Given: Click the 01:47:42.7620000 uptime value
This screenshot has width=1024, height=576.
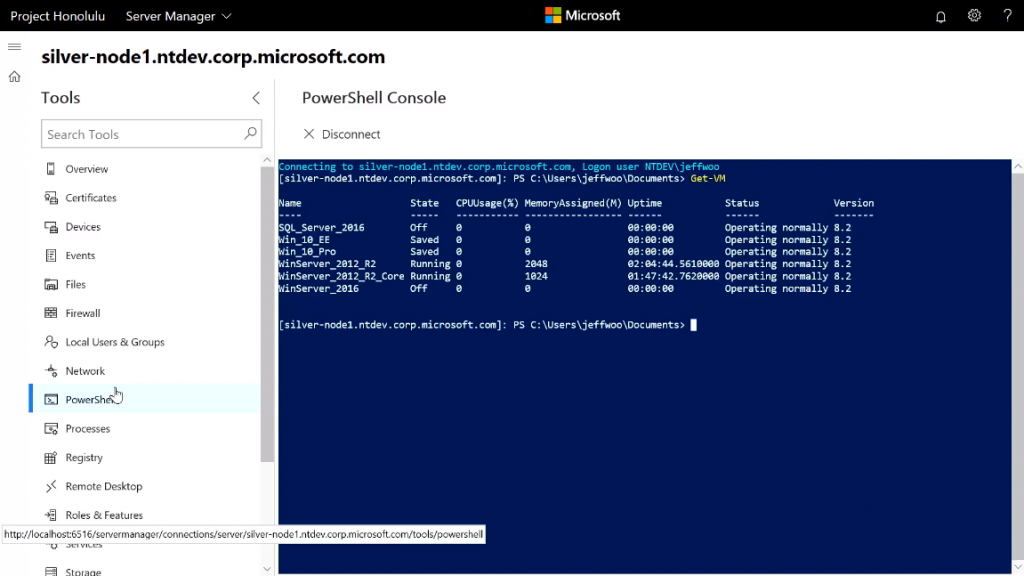Looking at the screenshot, I should click(x=673, y=276).
